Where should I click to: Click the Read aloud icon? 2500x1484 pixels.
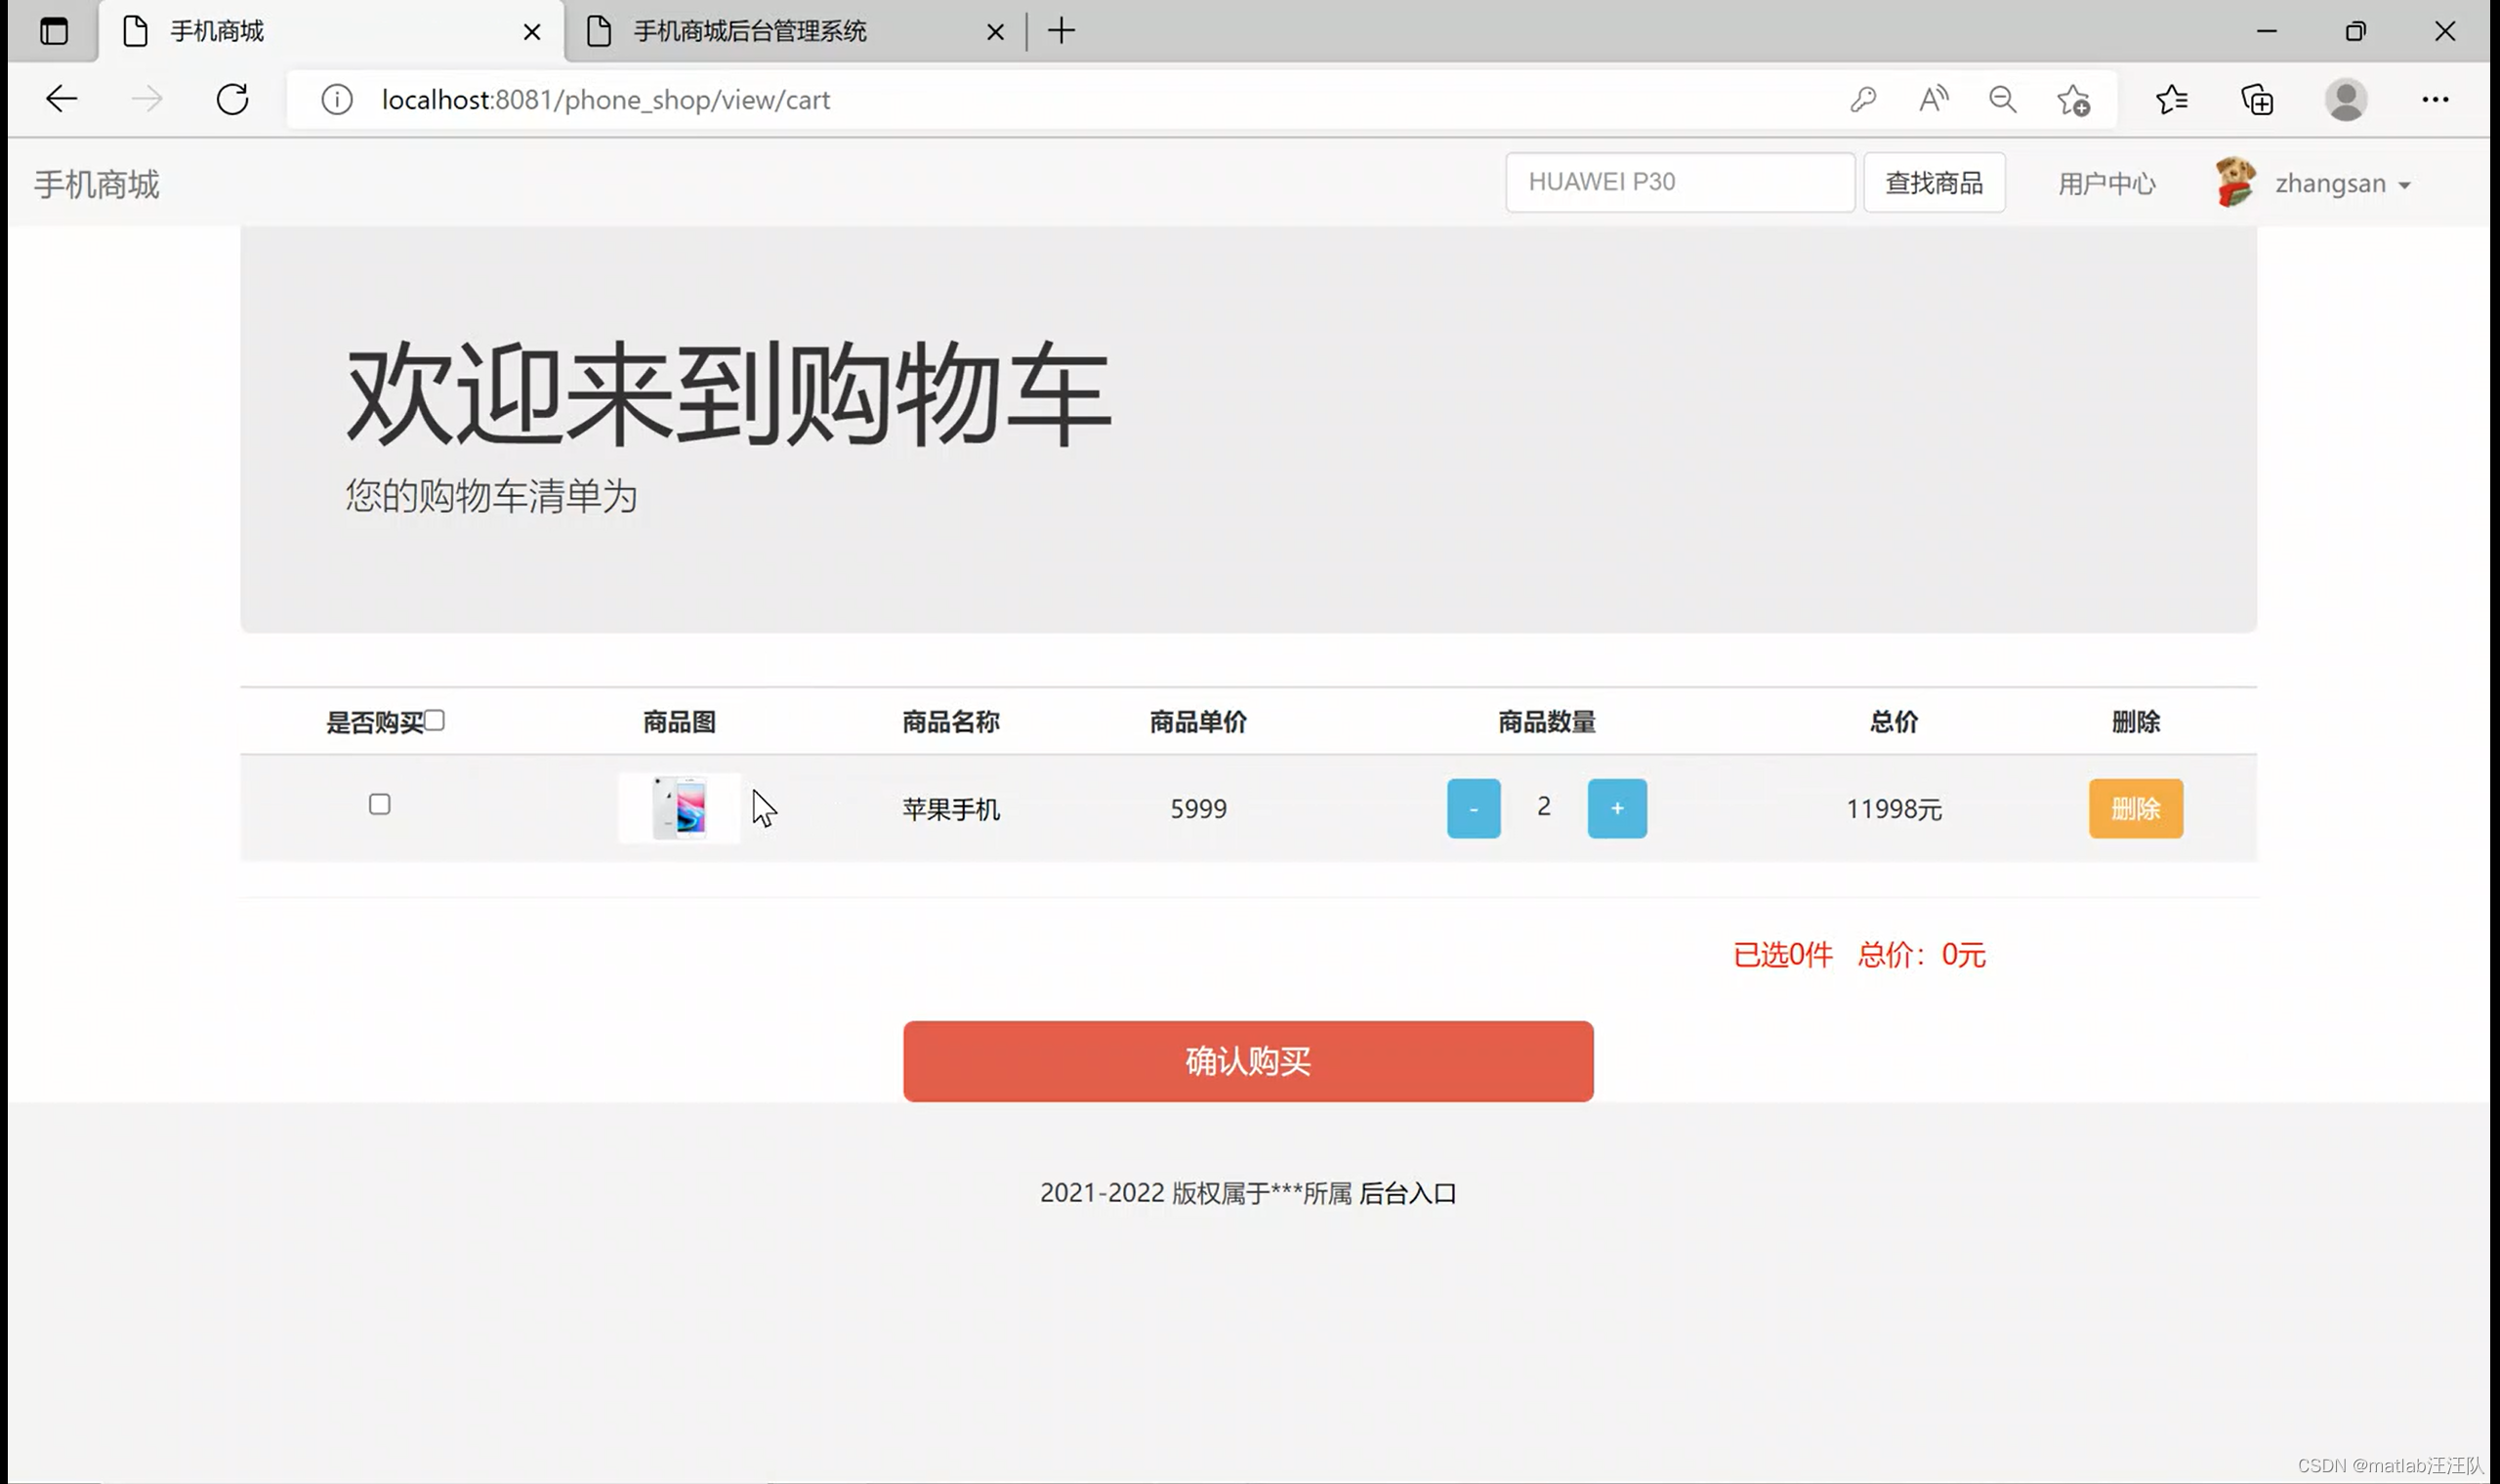(x=1933, y=99)
